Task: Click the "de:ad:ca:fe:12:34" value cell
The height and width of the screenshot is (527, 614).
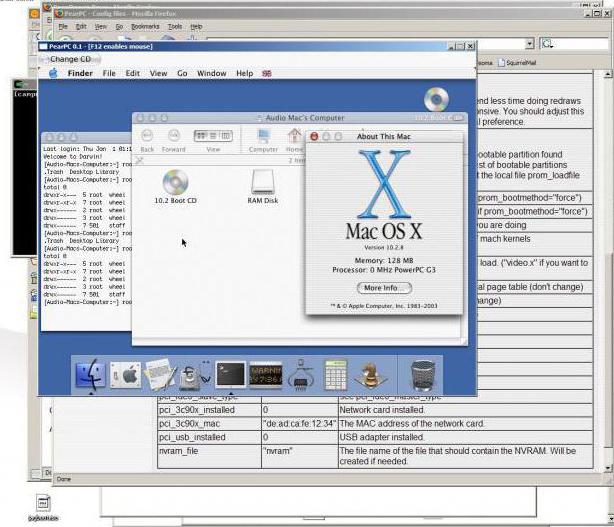Action: tap(300, 424)
